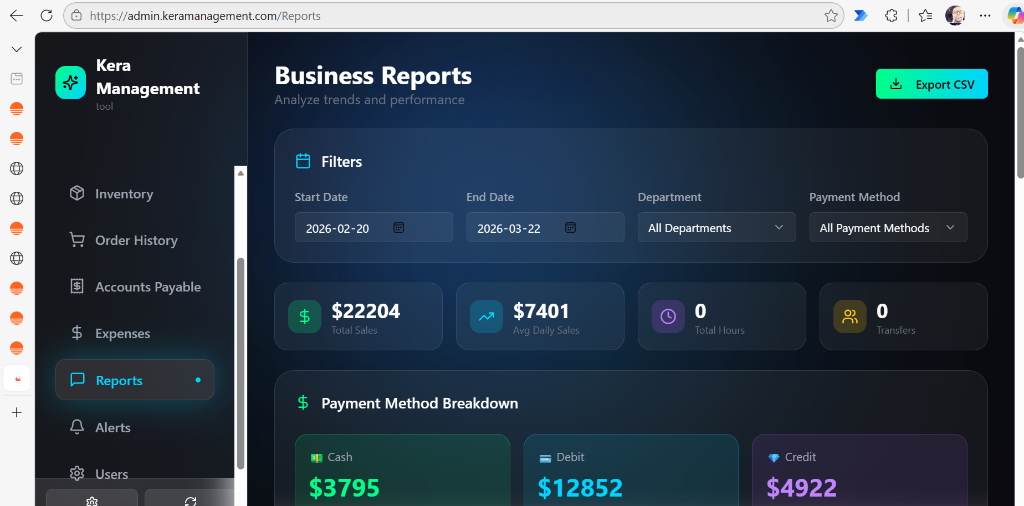Click the Cash banknote icon

(x=317, y=458)
